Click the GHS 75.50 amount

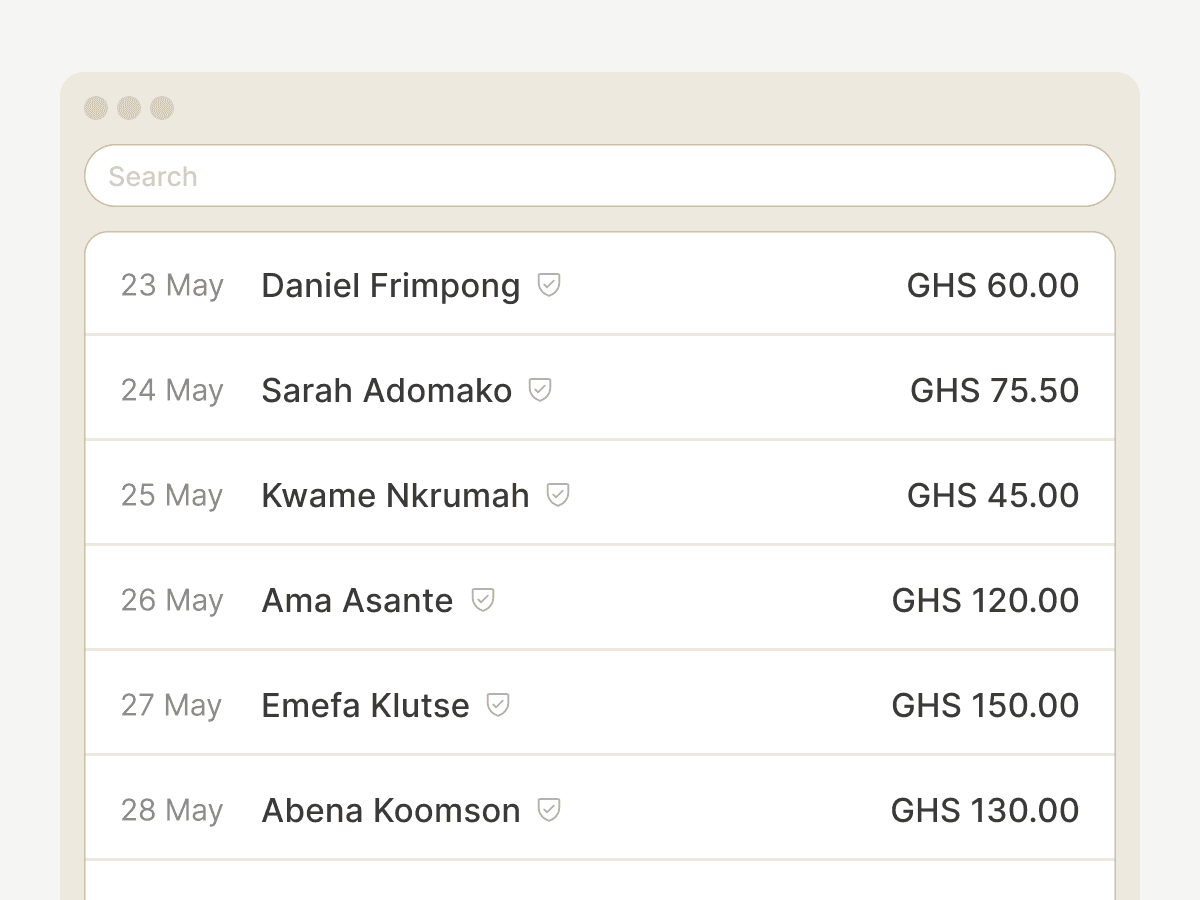pyautogui.click(x=995, y=390)
